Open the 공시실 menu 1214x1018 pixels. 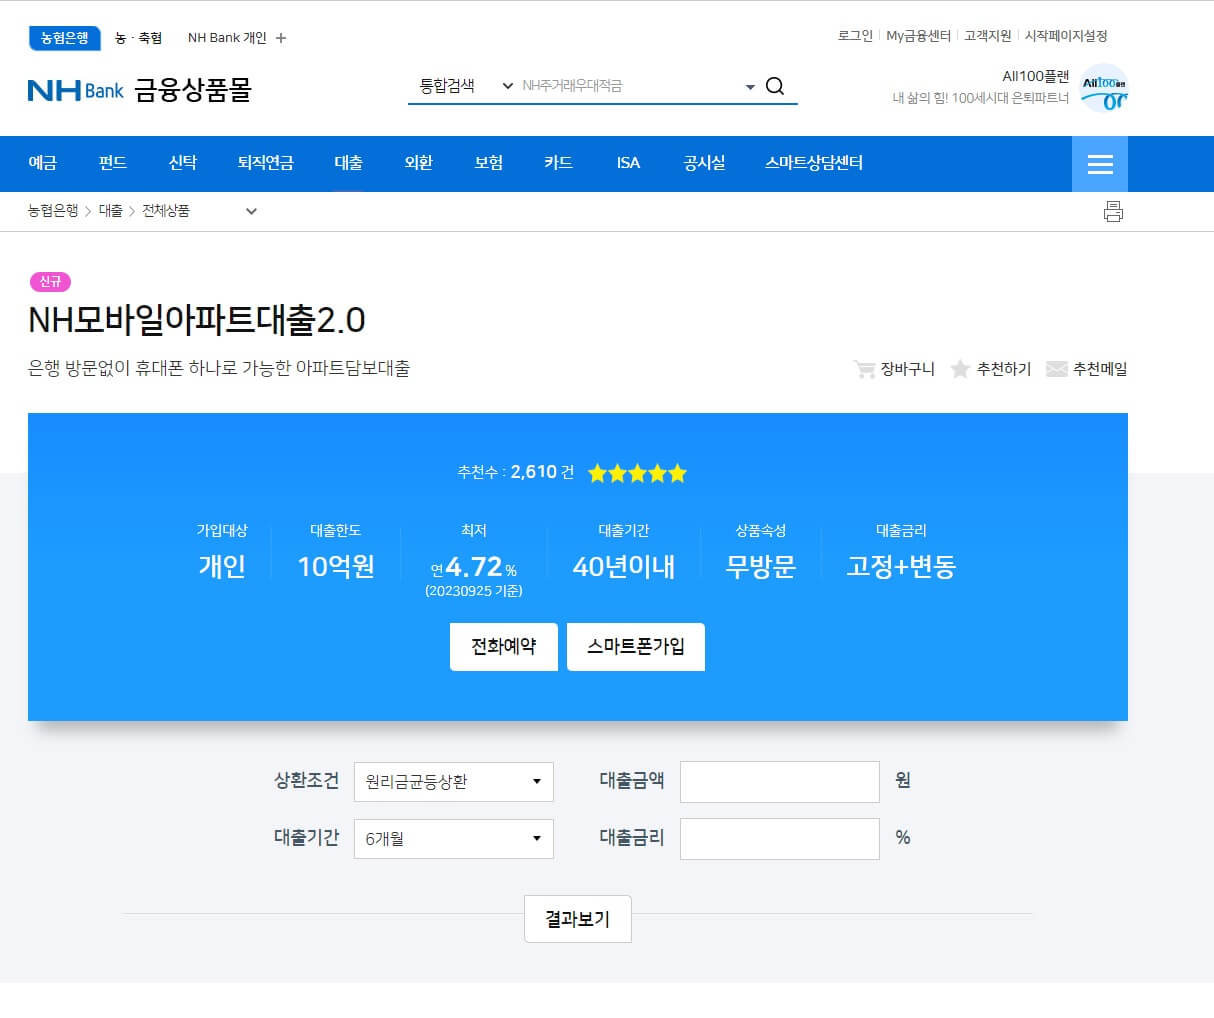(x=704, y=163)
